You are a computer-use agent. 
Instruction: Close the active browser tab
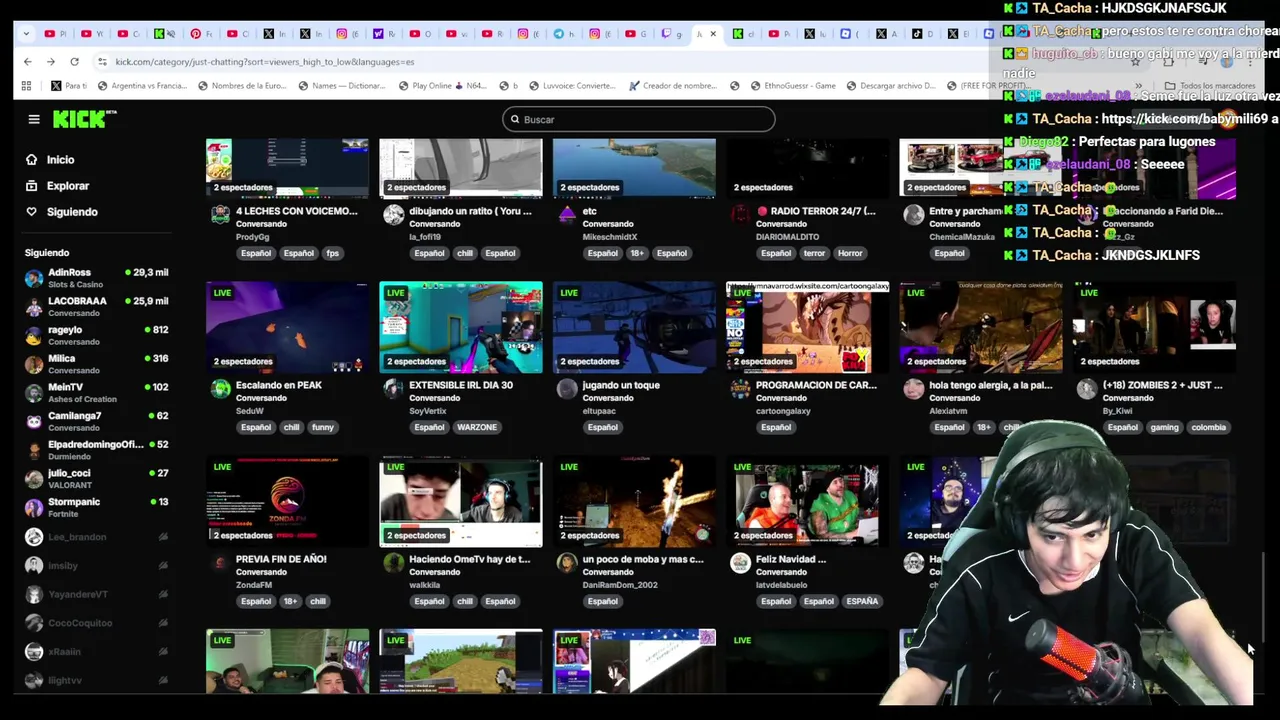[x=712, y=33]
